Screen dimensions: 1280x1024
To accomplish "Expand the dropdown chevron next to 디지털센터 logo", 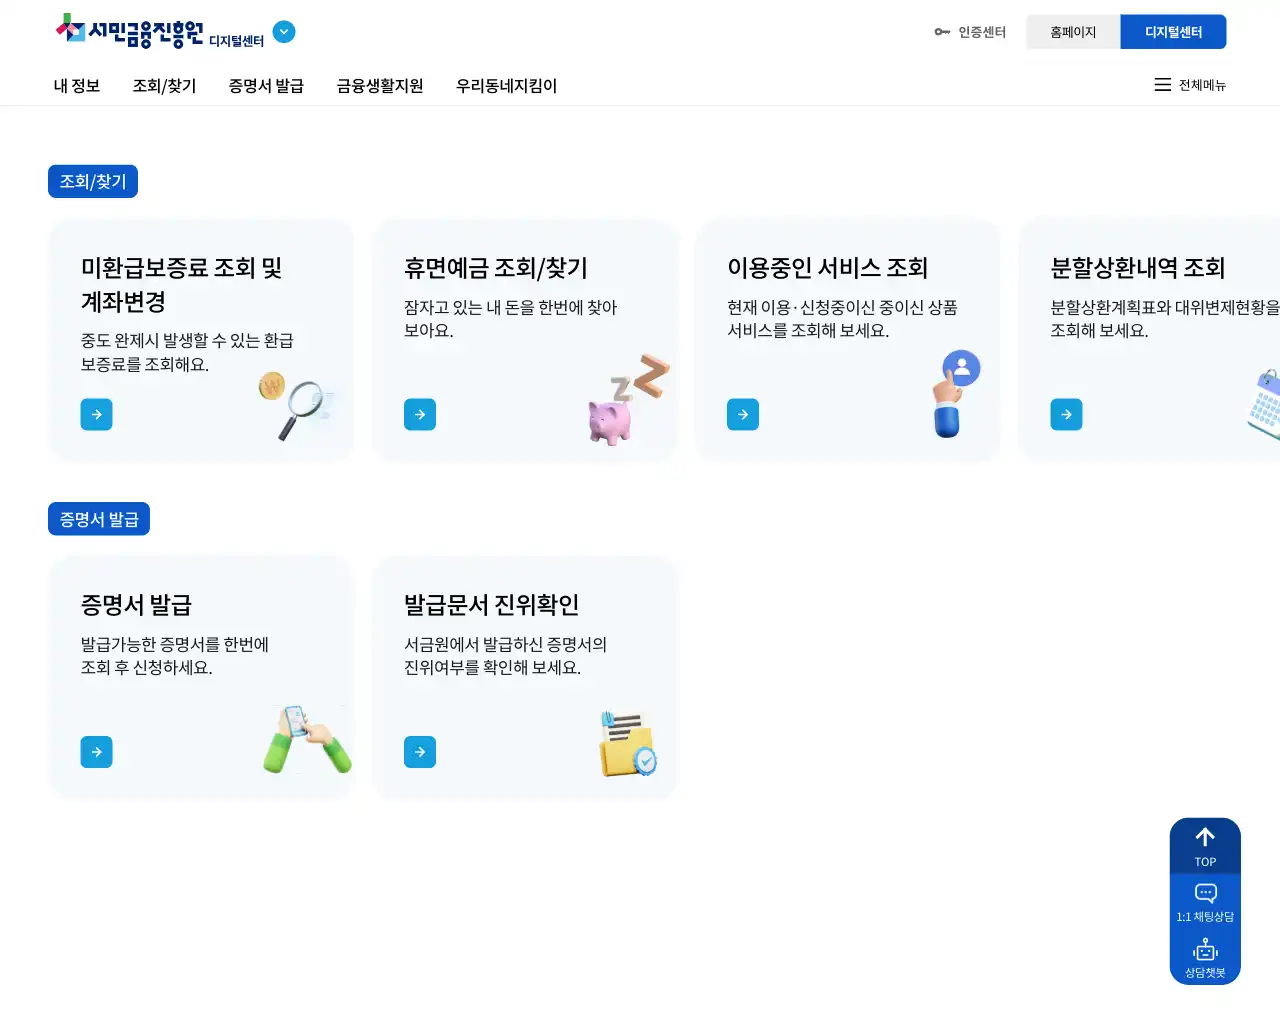I will pyautogui.click(x=284, y=32).
